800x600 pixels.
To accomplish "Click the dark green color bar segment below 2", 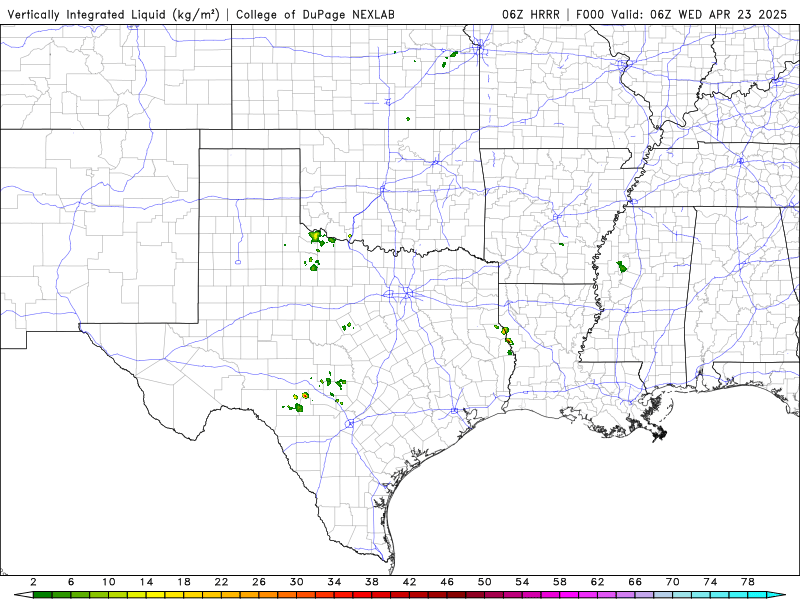I will pos(43,595).
